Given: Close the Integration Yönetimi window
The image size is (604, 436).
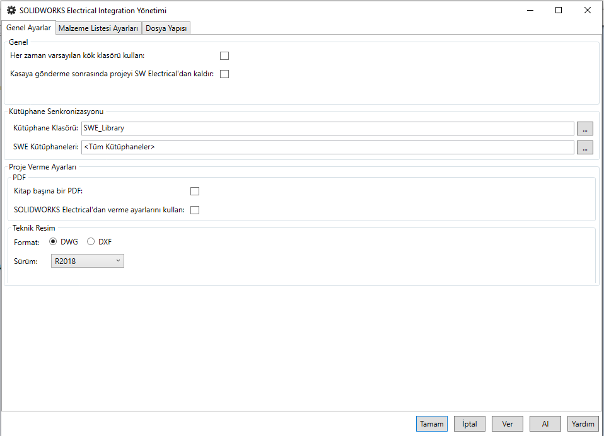Looking at the screenshot, I should [x=587, y=10].
